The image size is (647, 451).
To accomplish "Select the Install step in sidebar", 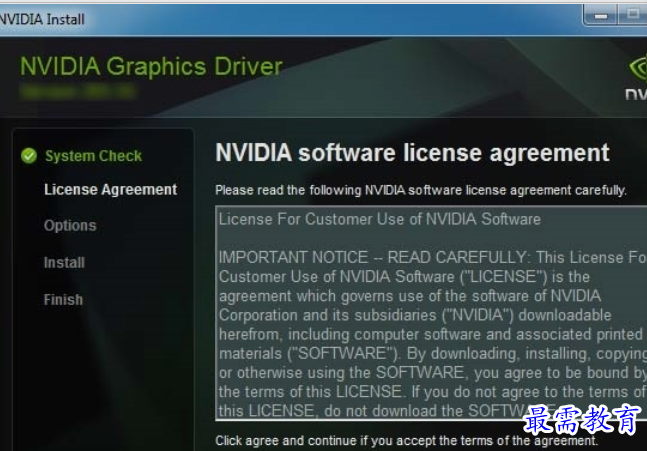I will 64,262.
